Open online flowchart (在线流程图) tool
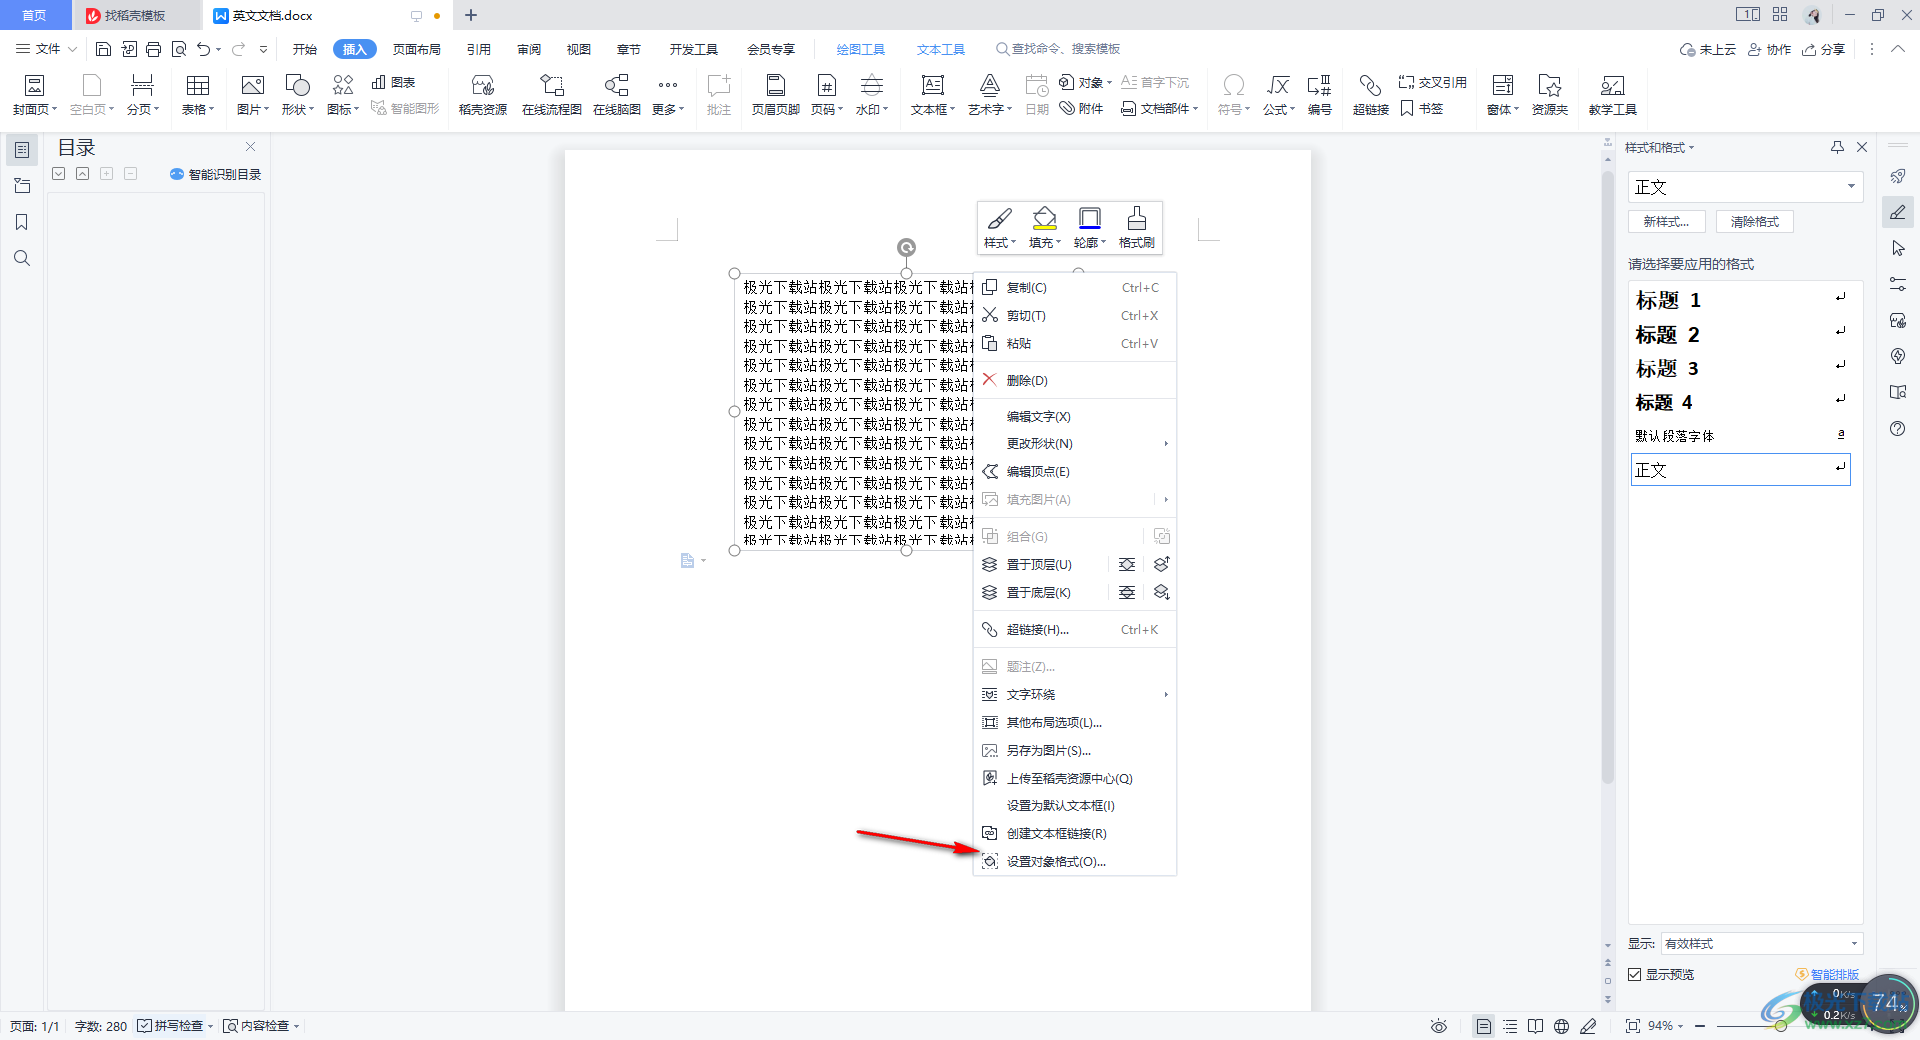 click(551, 95)
